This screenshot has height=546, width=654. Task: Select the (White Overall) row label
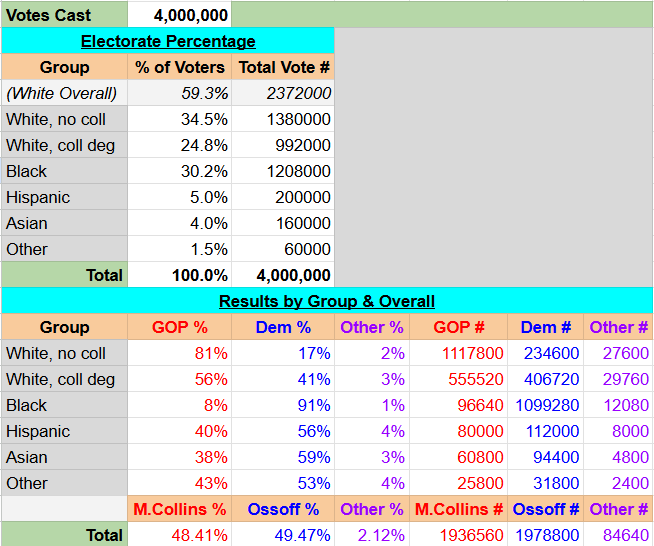click(x=64, y=93)
